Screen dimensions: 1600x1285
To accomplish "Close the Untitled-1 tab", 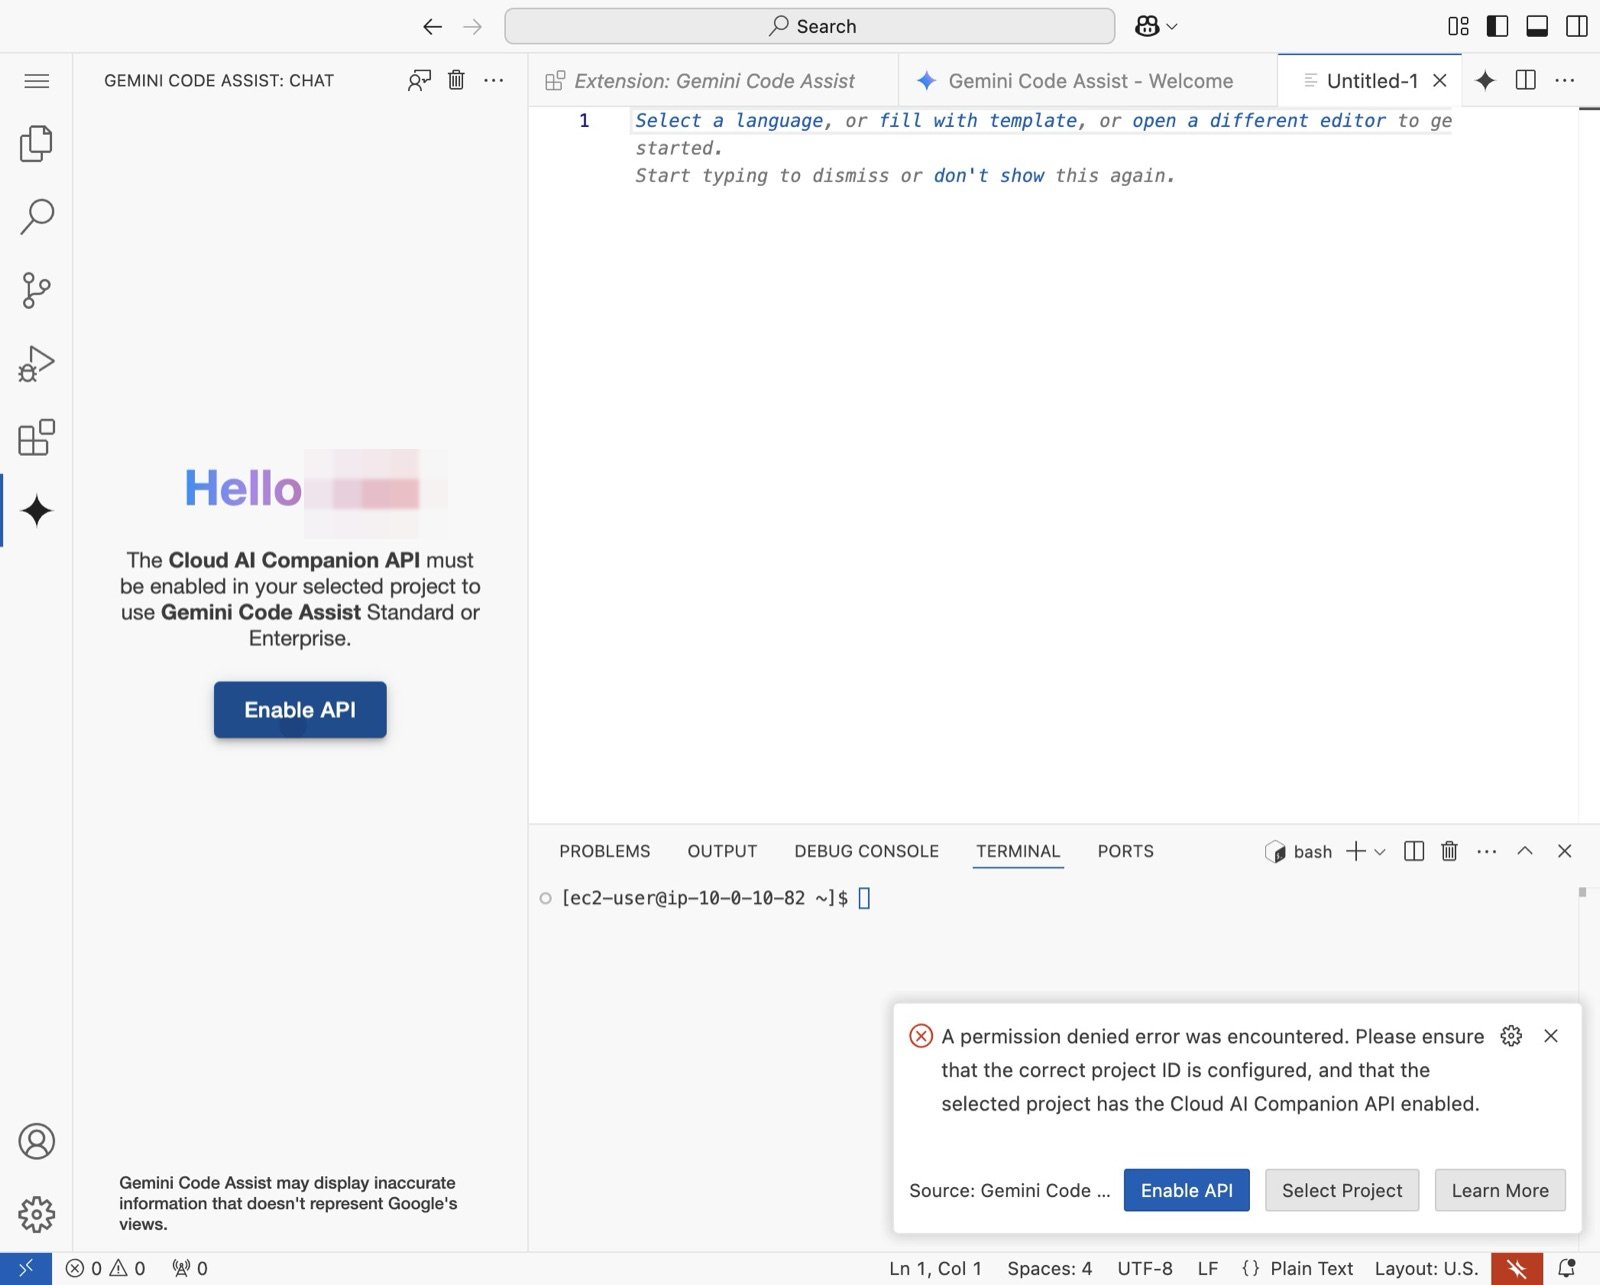I will pyautogui.click(x=1440, y=81).
